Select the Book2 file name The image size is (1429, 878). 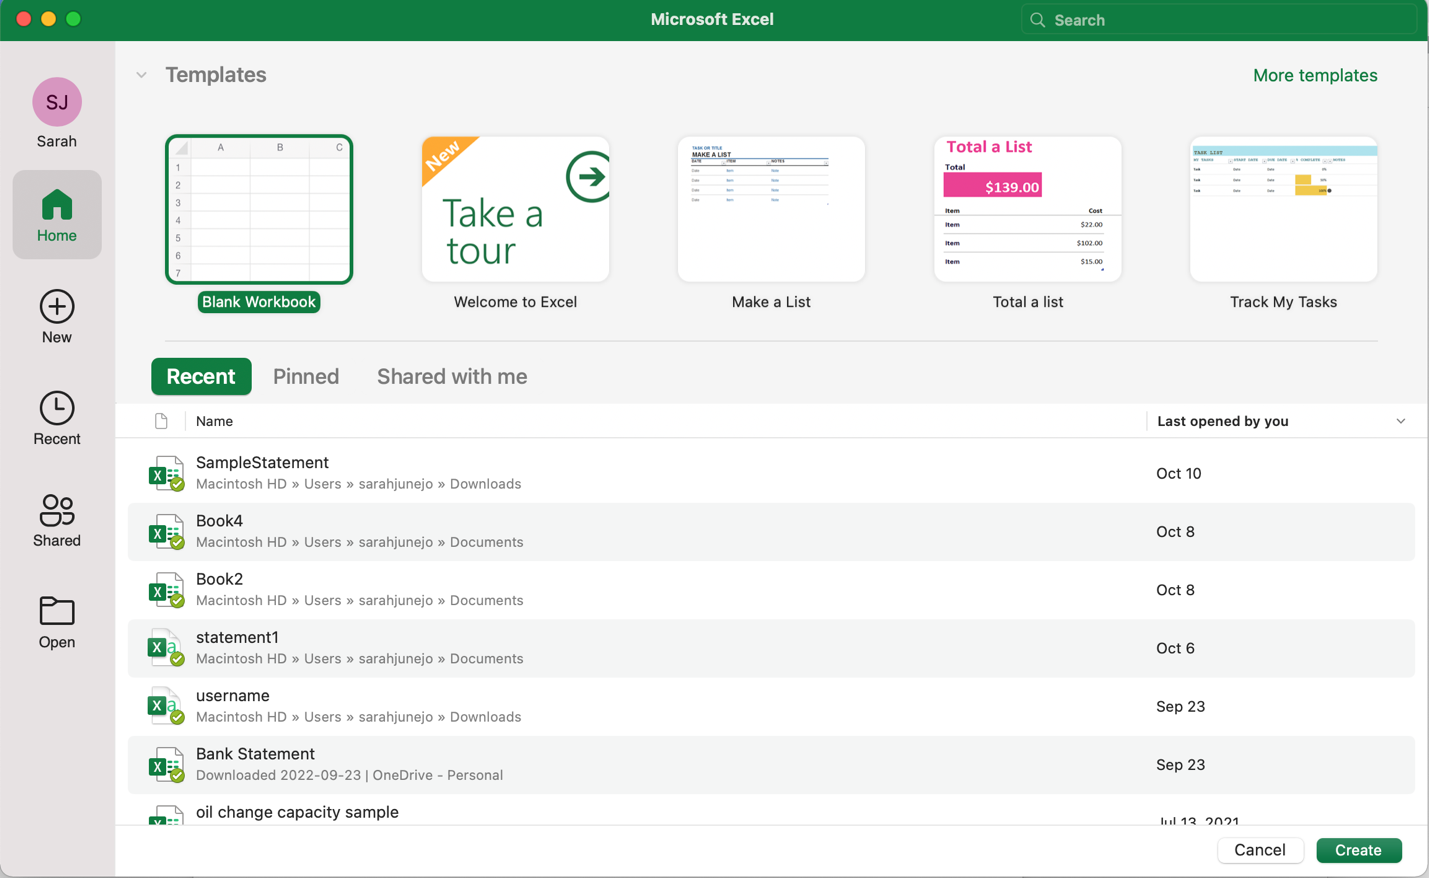219,579
